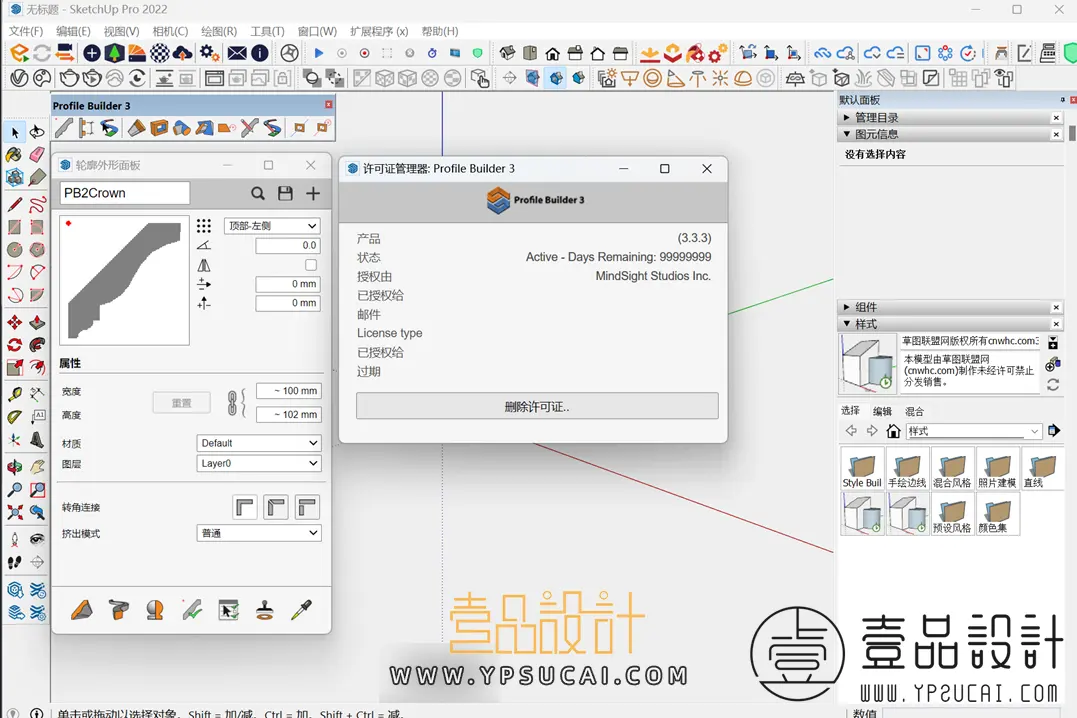This screenshot has width=1077, height=718.
Task: Choose the Paint Bucket tool
Action: click(14, 155)
